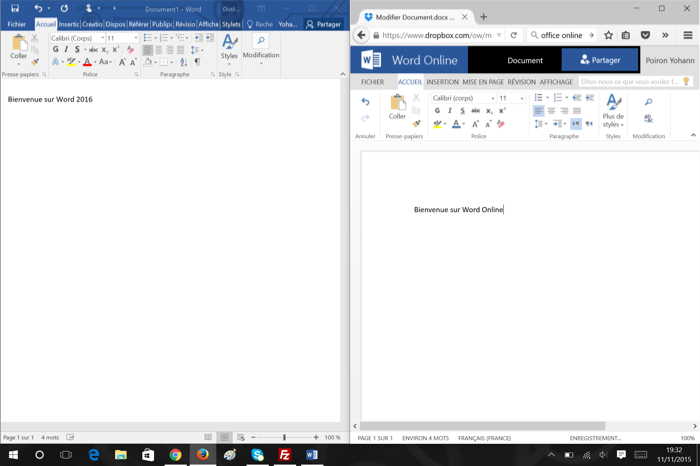Bookmark this page with the Firefox star icon
This screenshot has width=700, height=466.
(x=608, y=35)
